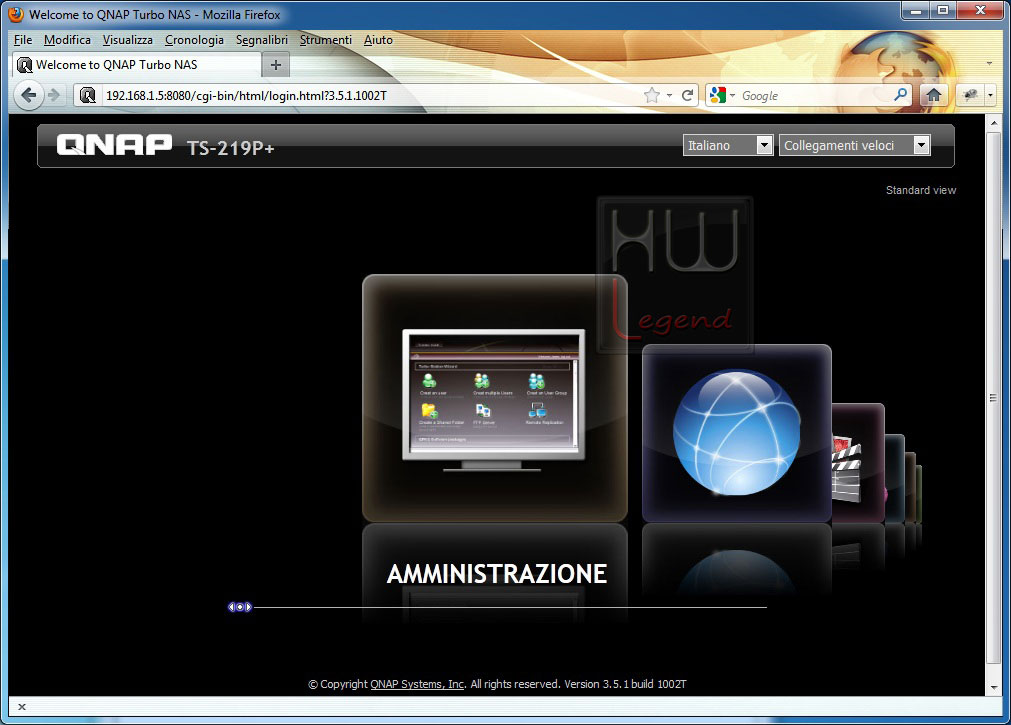
Task: Open the blue globe Web tile
Action: pos(736,433)
